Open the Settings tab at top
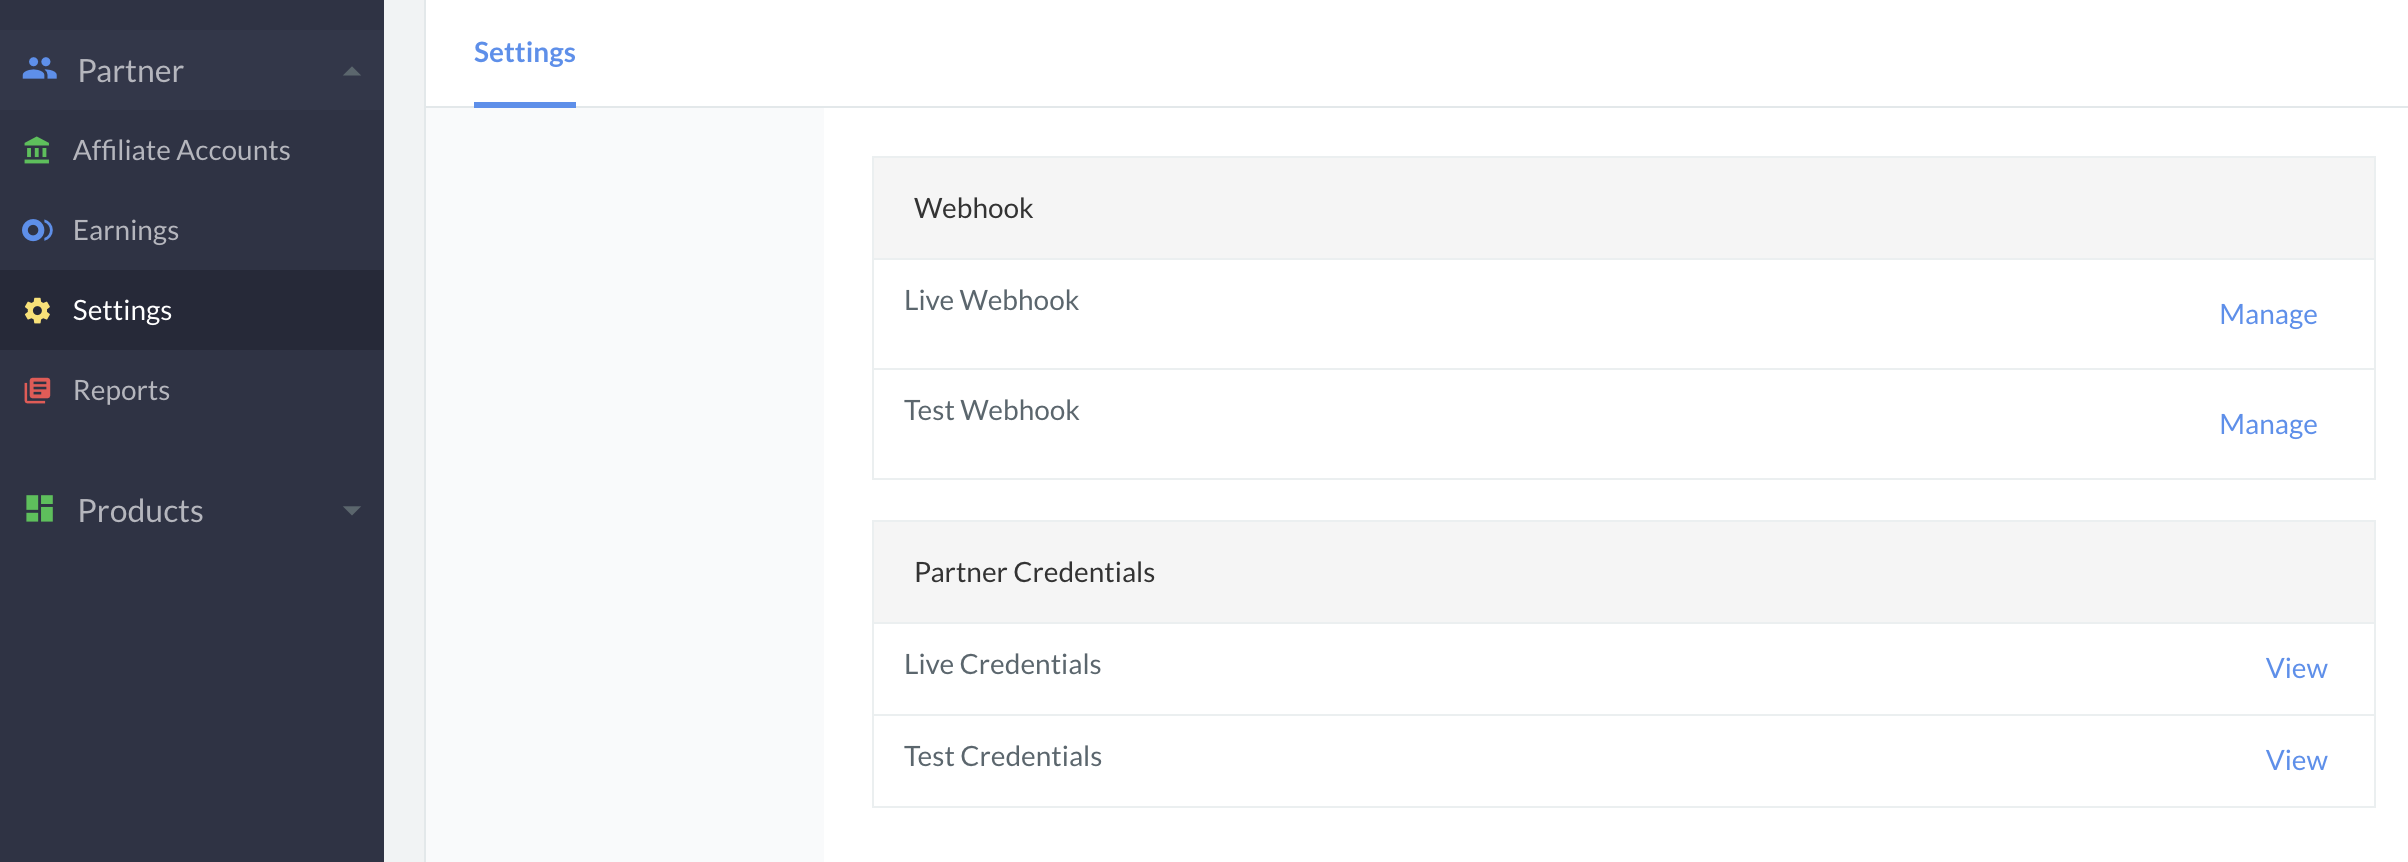The image size is (2408, 862). (524, 52)
